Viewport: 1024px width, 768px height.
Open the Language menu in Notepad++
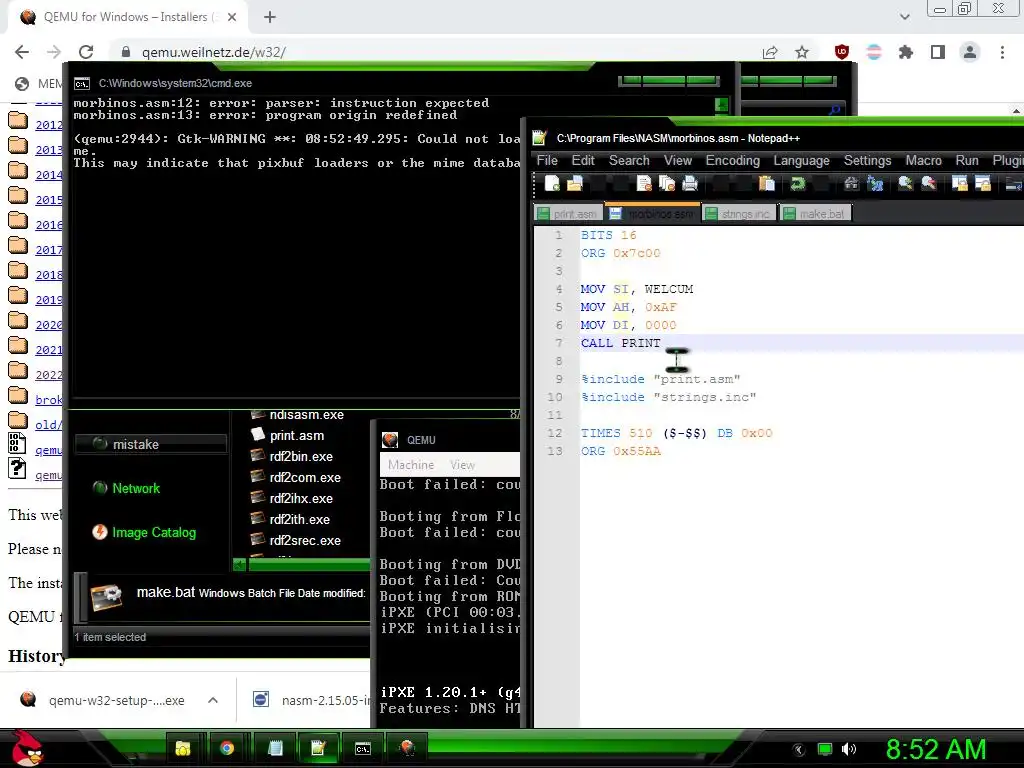tap(801, 161)
